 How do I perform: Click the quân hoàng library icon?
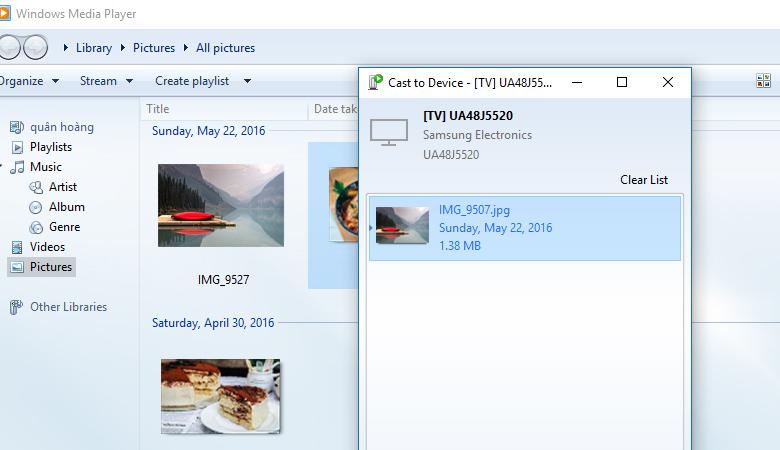[x=16, y=127]
